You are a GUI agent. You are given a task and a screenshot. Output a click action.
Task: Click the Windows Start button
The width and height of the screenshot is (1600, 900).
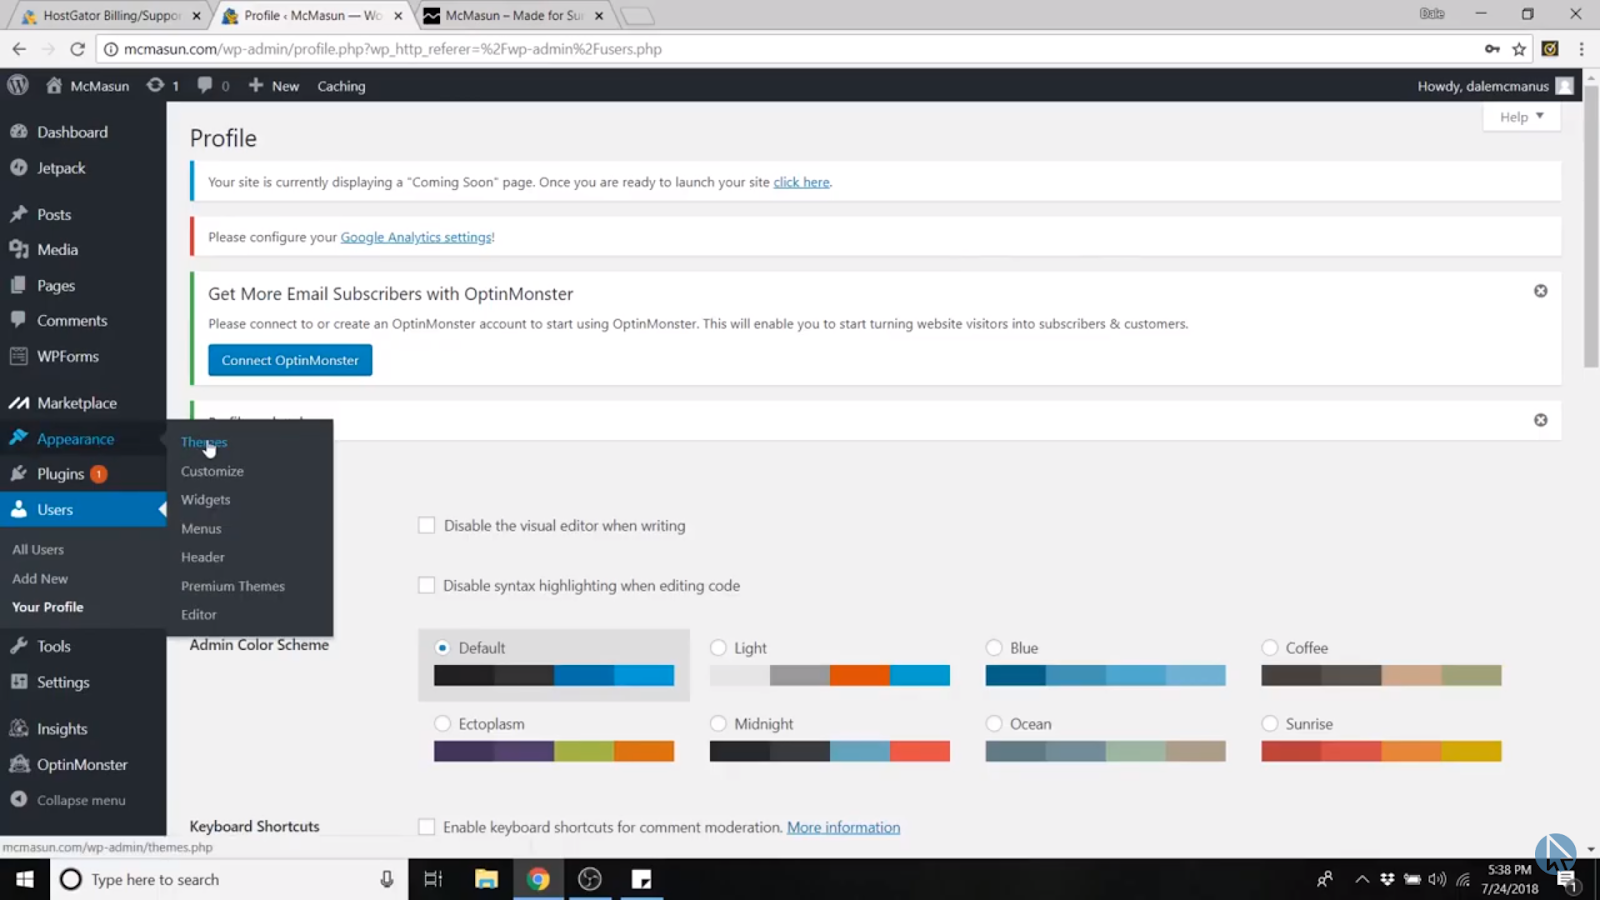tap(25, 879)
